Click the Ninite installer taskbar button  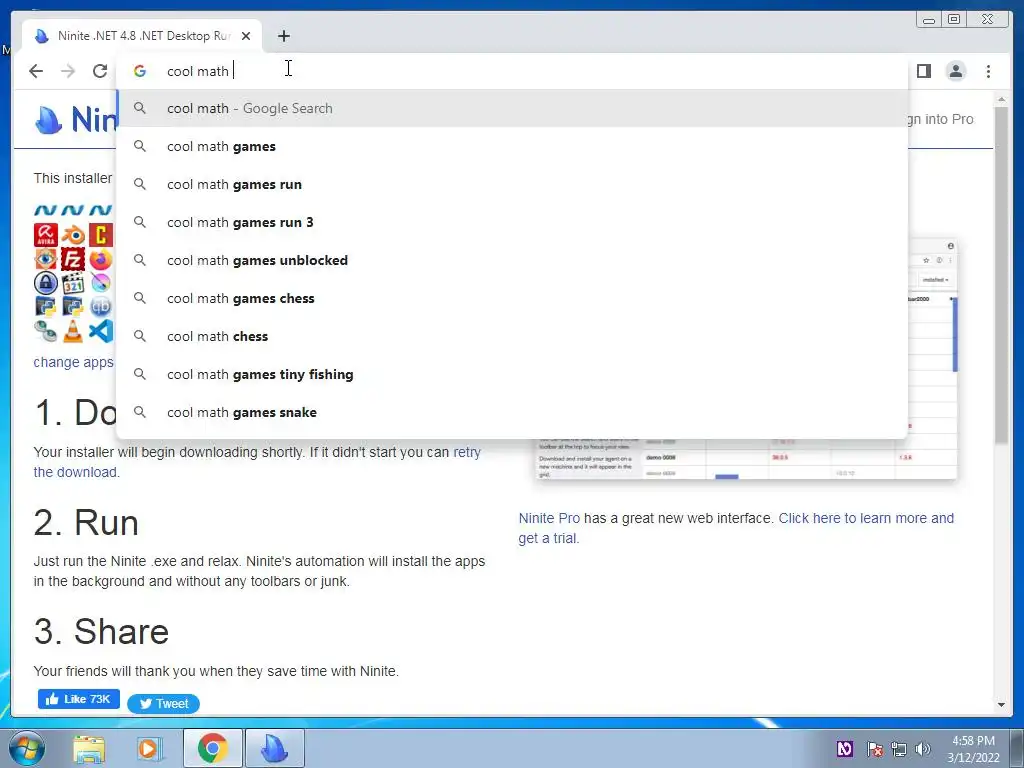tap(274, 749)
